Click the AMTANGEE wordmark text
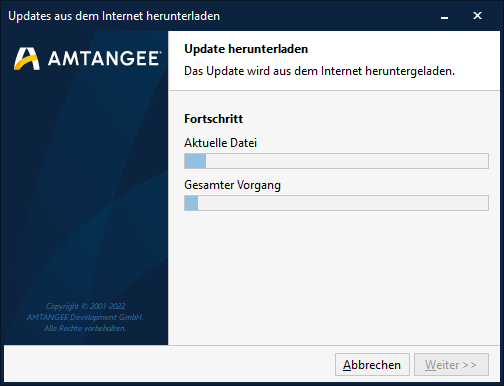The height and width of the screenshot is (386, 504). coord(105,59)
